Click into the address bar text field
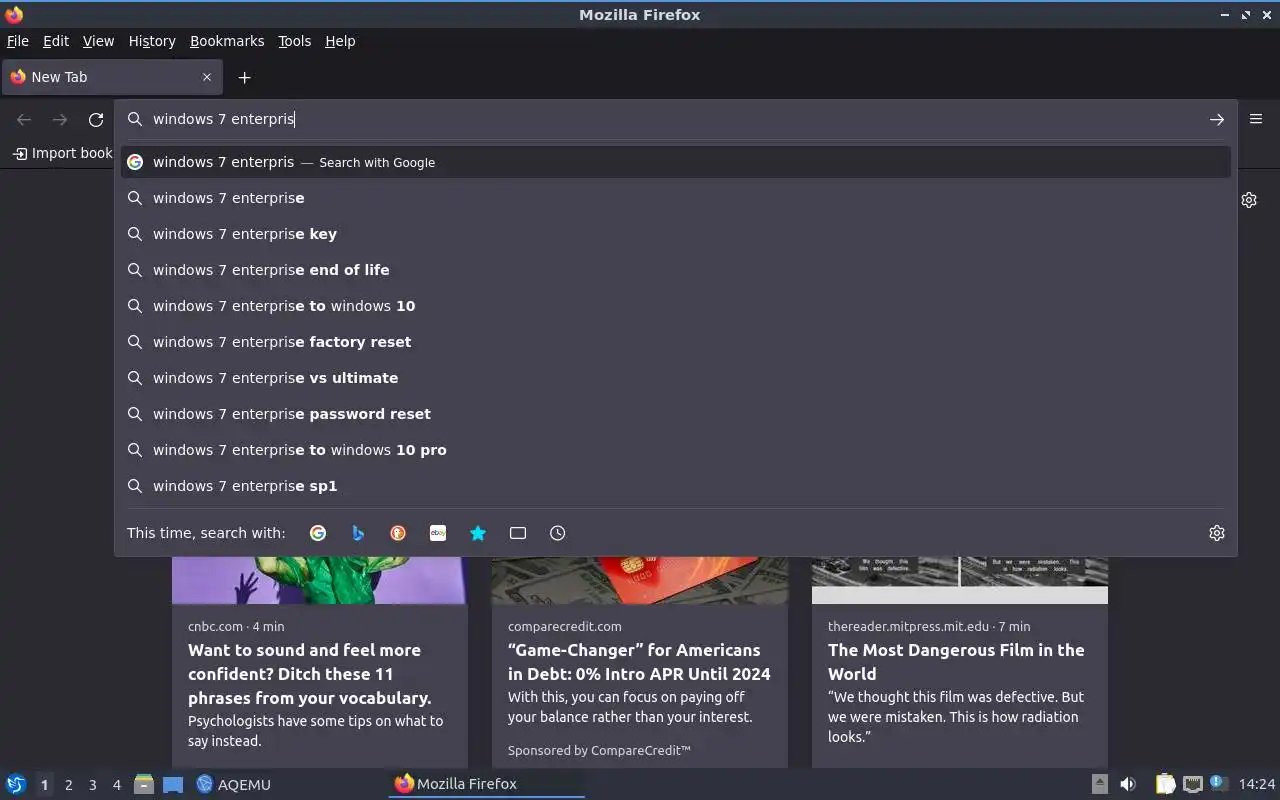This screenshot has height=800, width=1280. (675, 119)
